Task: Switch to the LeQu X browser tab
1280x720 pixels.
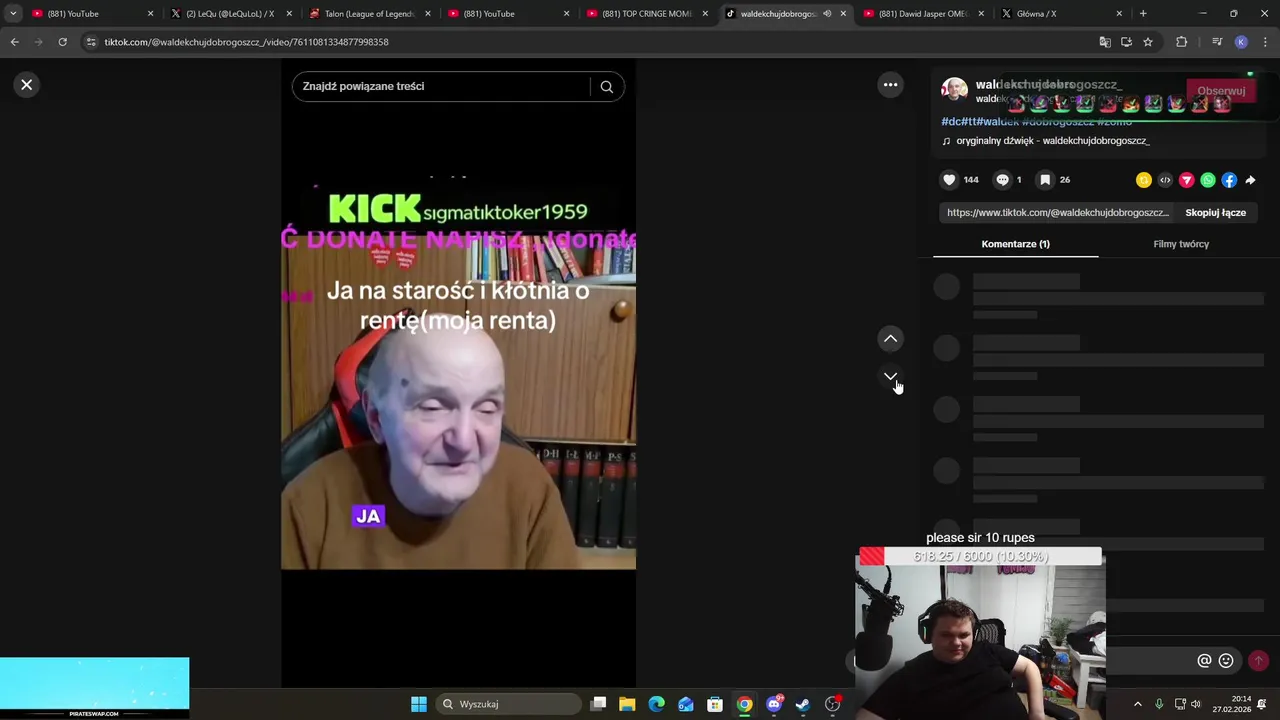Action: (229, 14)
